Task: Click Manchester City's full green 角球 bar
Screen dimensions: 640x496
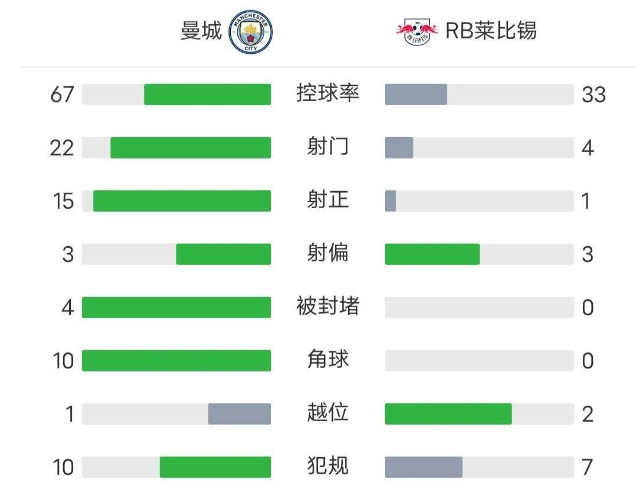Action: [176, 360]
